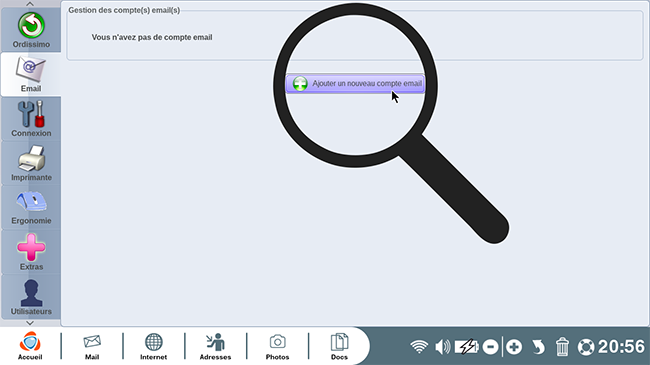Open the trash bin icon
This screenshot has width=650, height=365.
click(562, 346)
